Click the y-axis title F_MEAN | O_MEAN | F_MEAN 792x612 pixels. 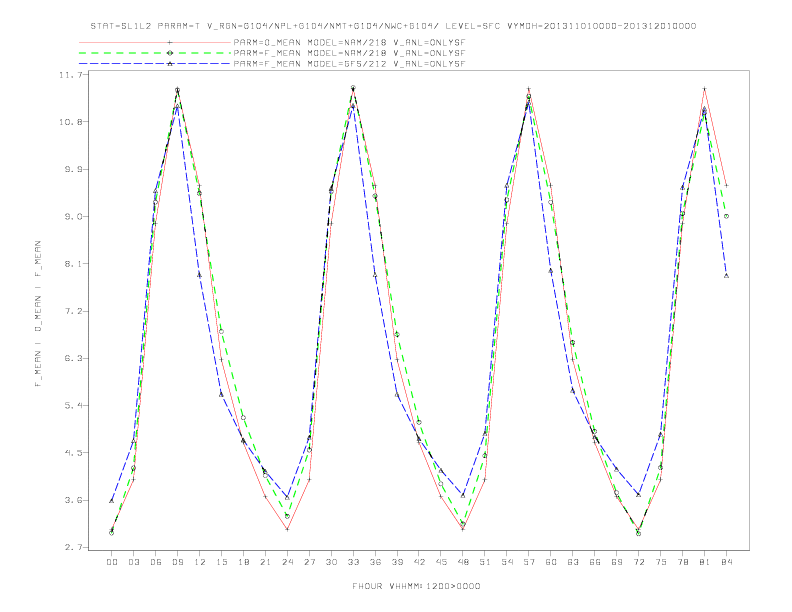click(x=38, y=314)
